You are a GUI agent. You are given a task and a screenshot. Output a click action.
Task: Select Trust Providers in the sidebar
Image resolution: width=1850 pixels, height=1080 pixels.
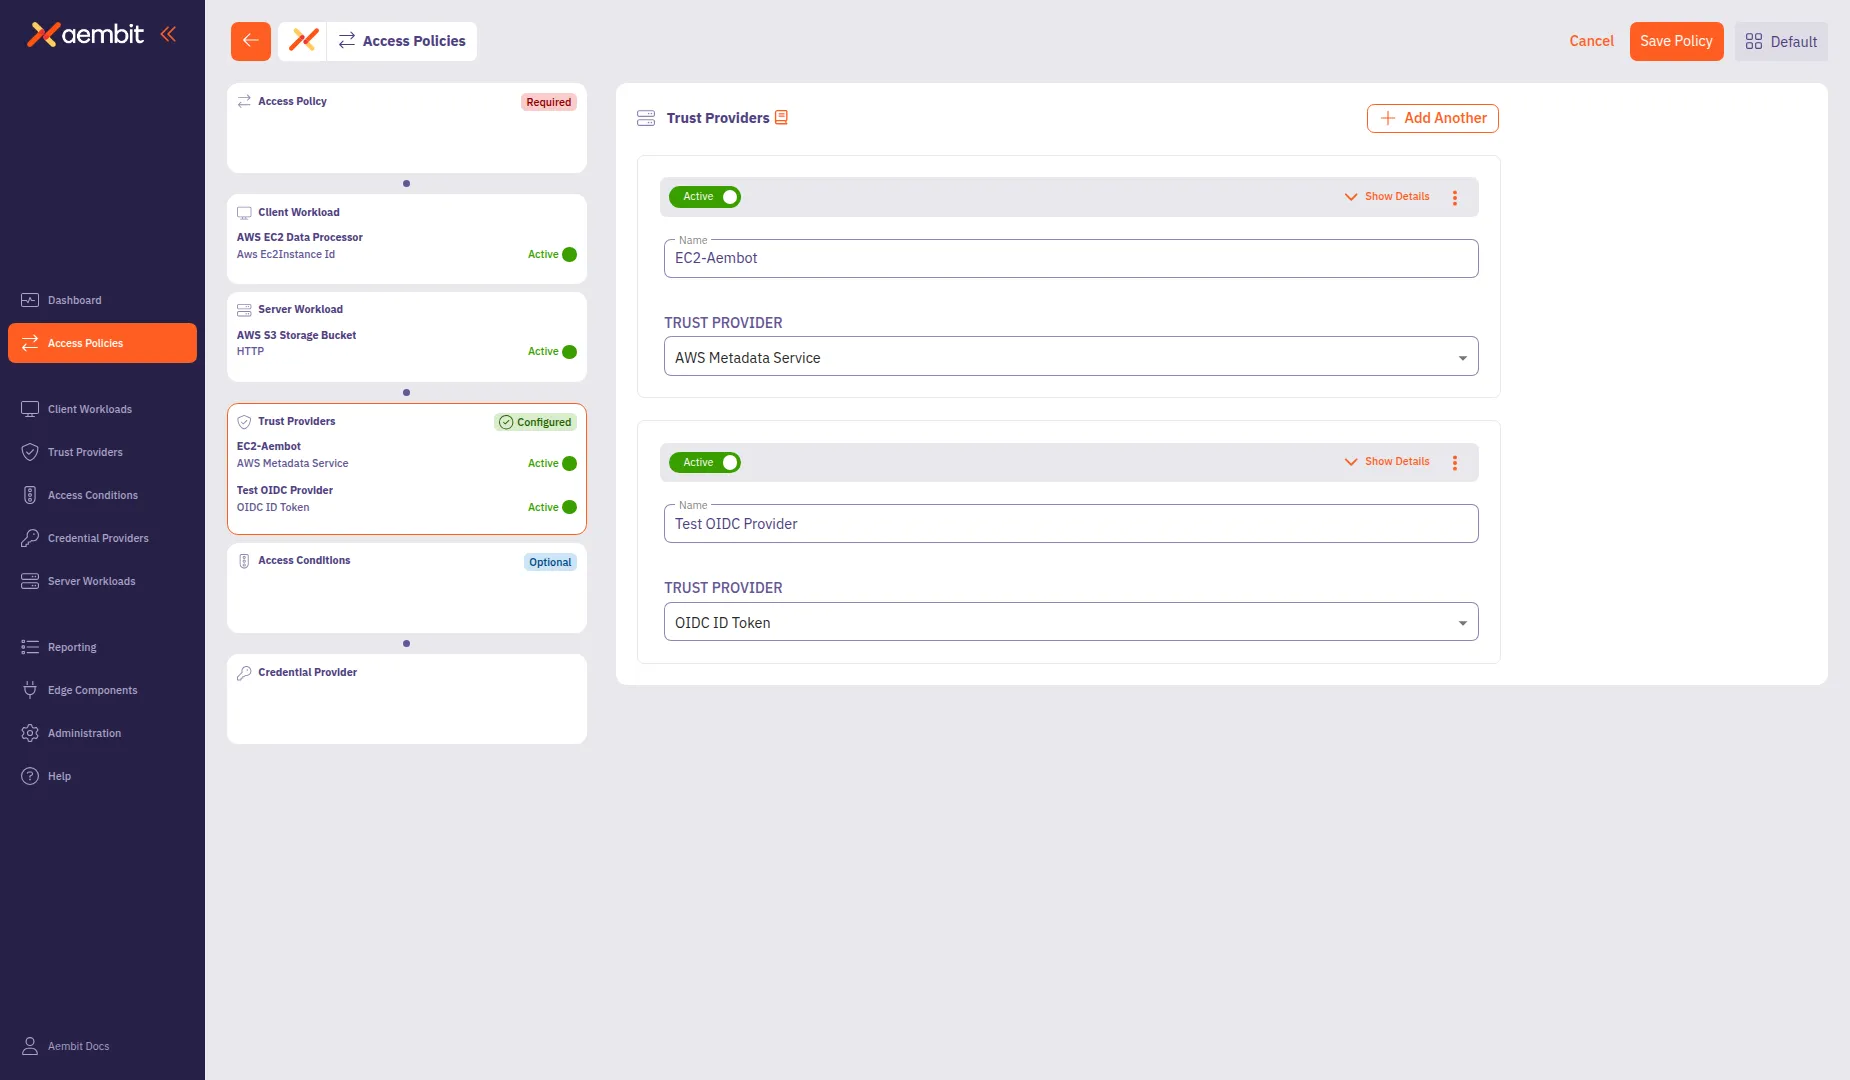coord(86,452)
